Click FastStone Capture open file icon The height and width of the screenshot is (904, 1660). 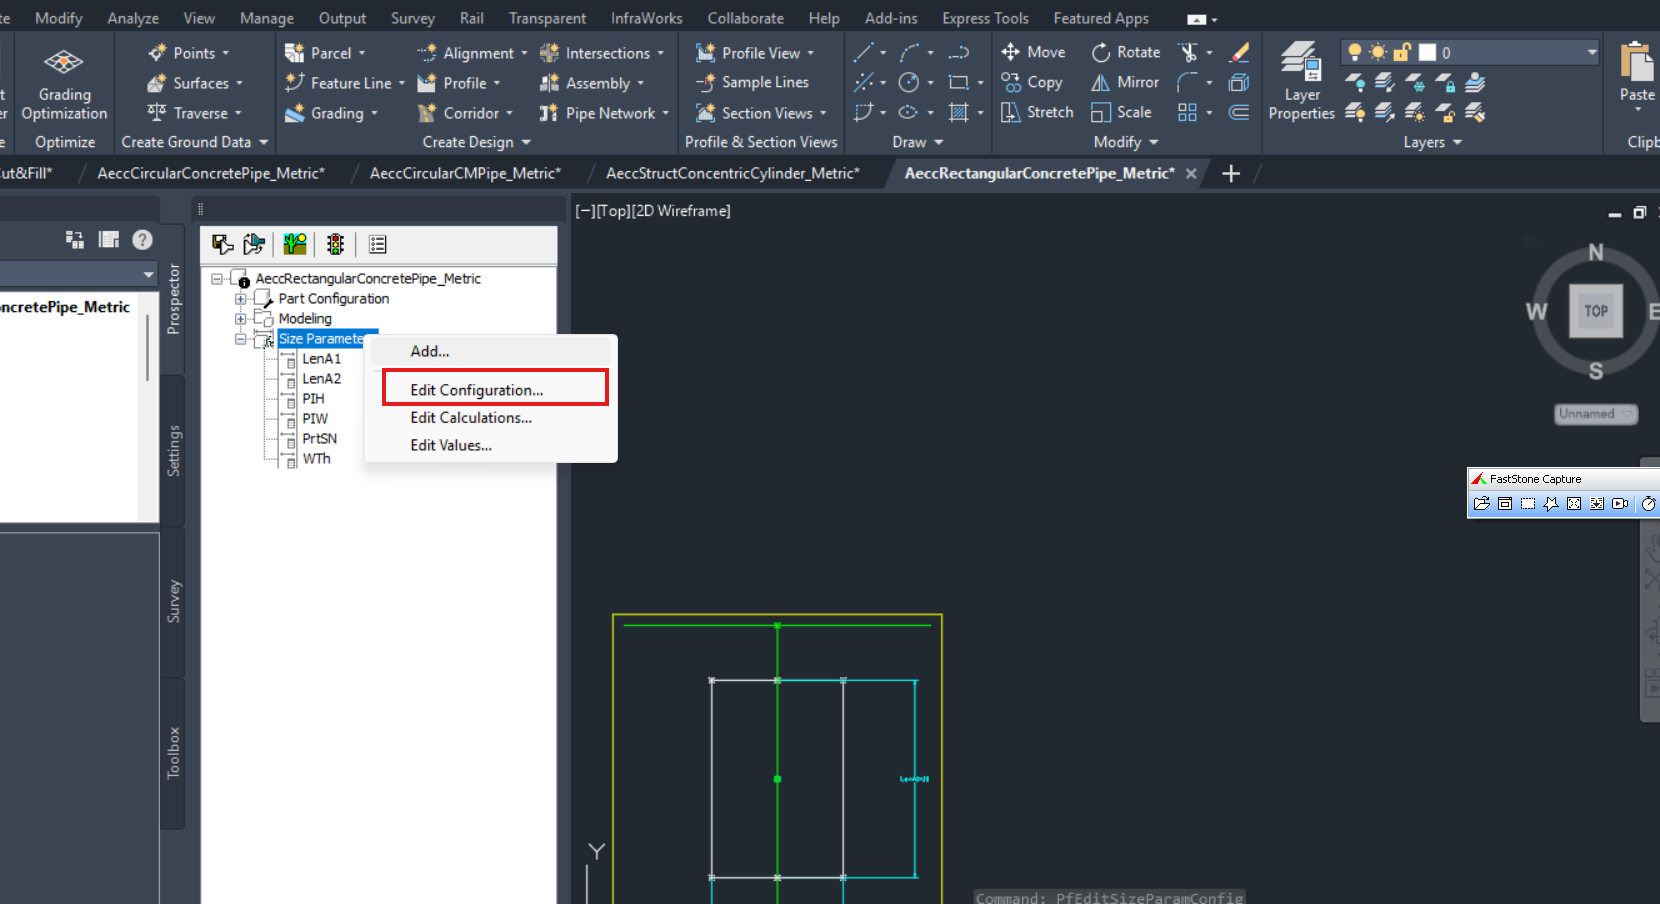click(1482, 503)
